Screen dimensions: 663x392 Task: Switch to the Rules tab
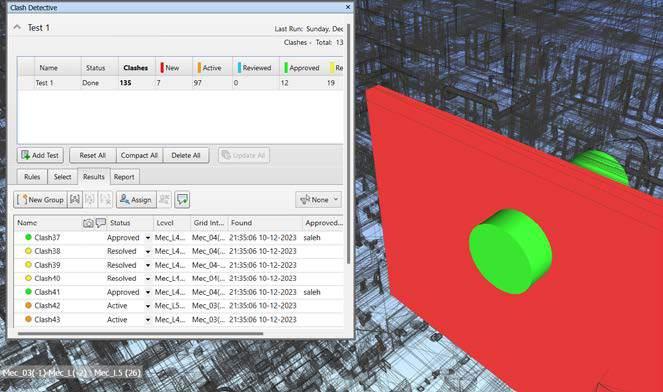tap(32, 177)
